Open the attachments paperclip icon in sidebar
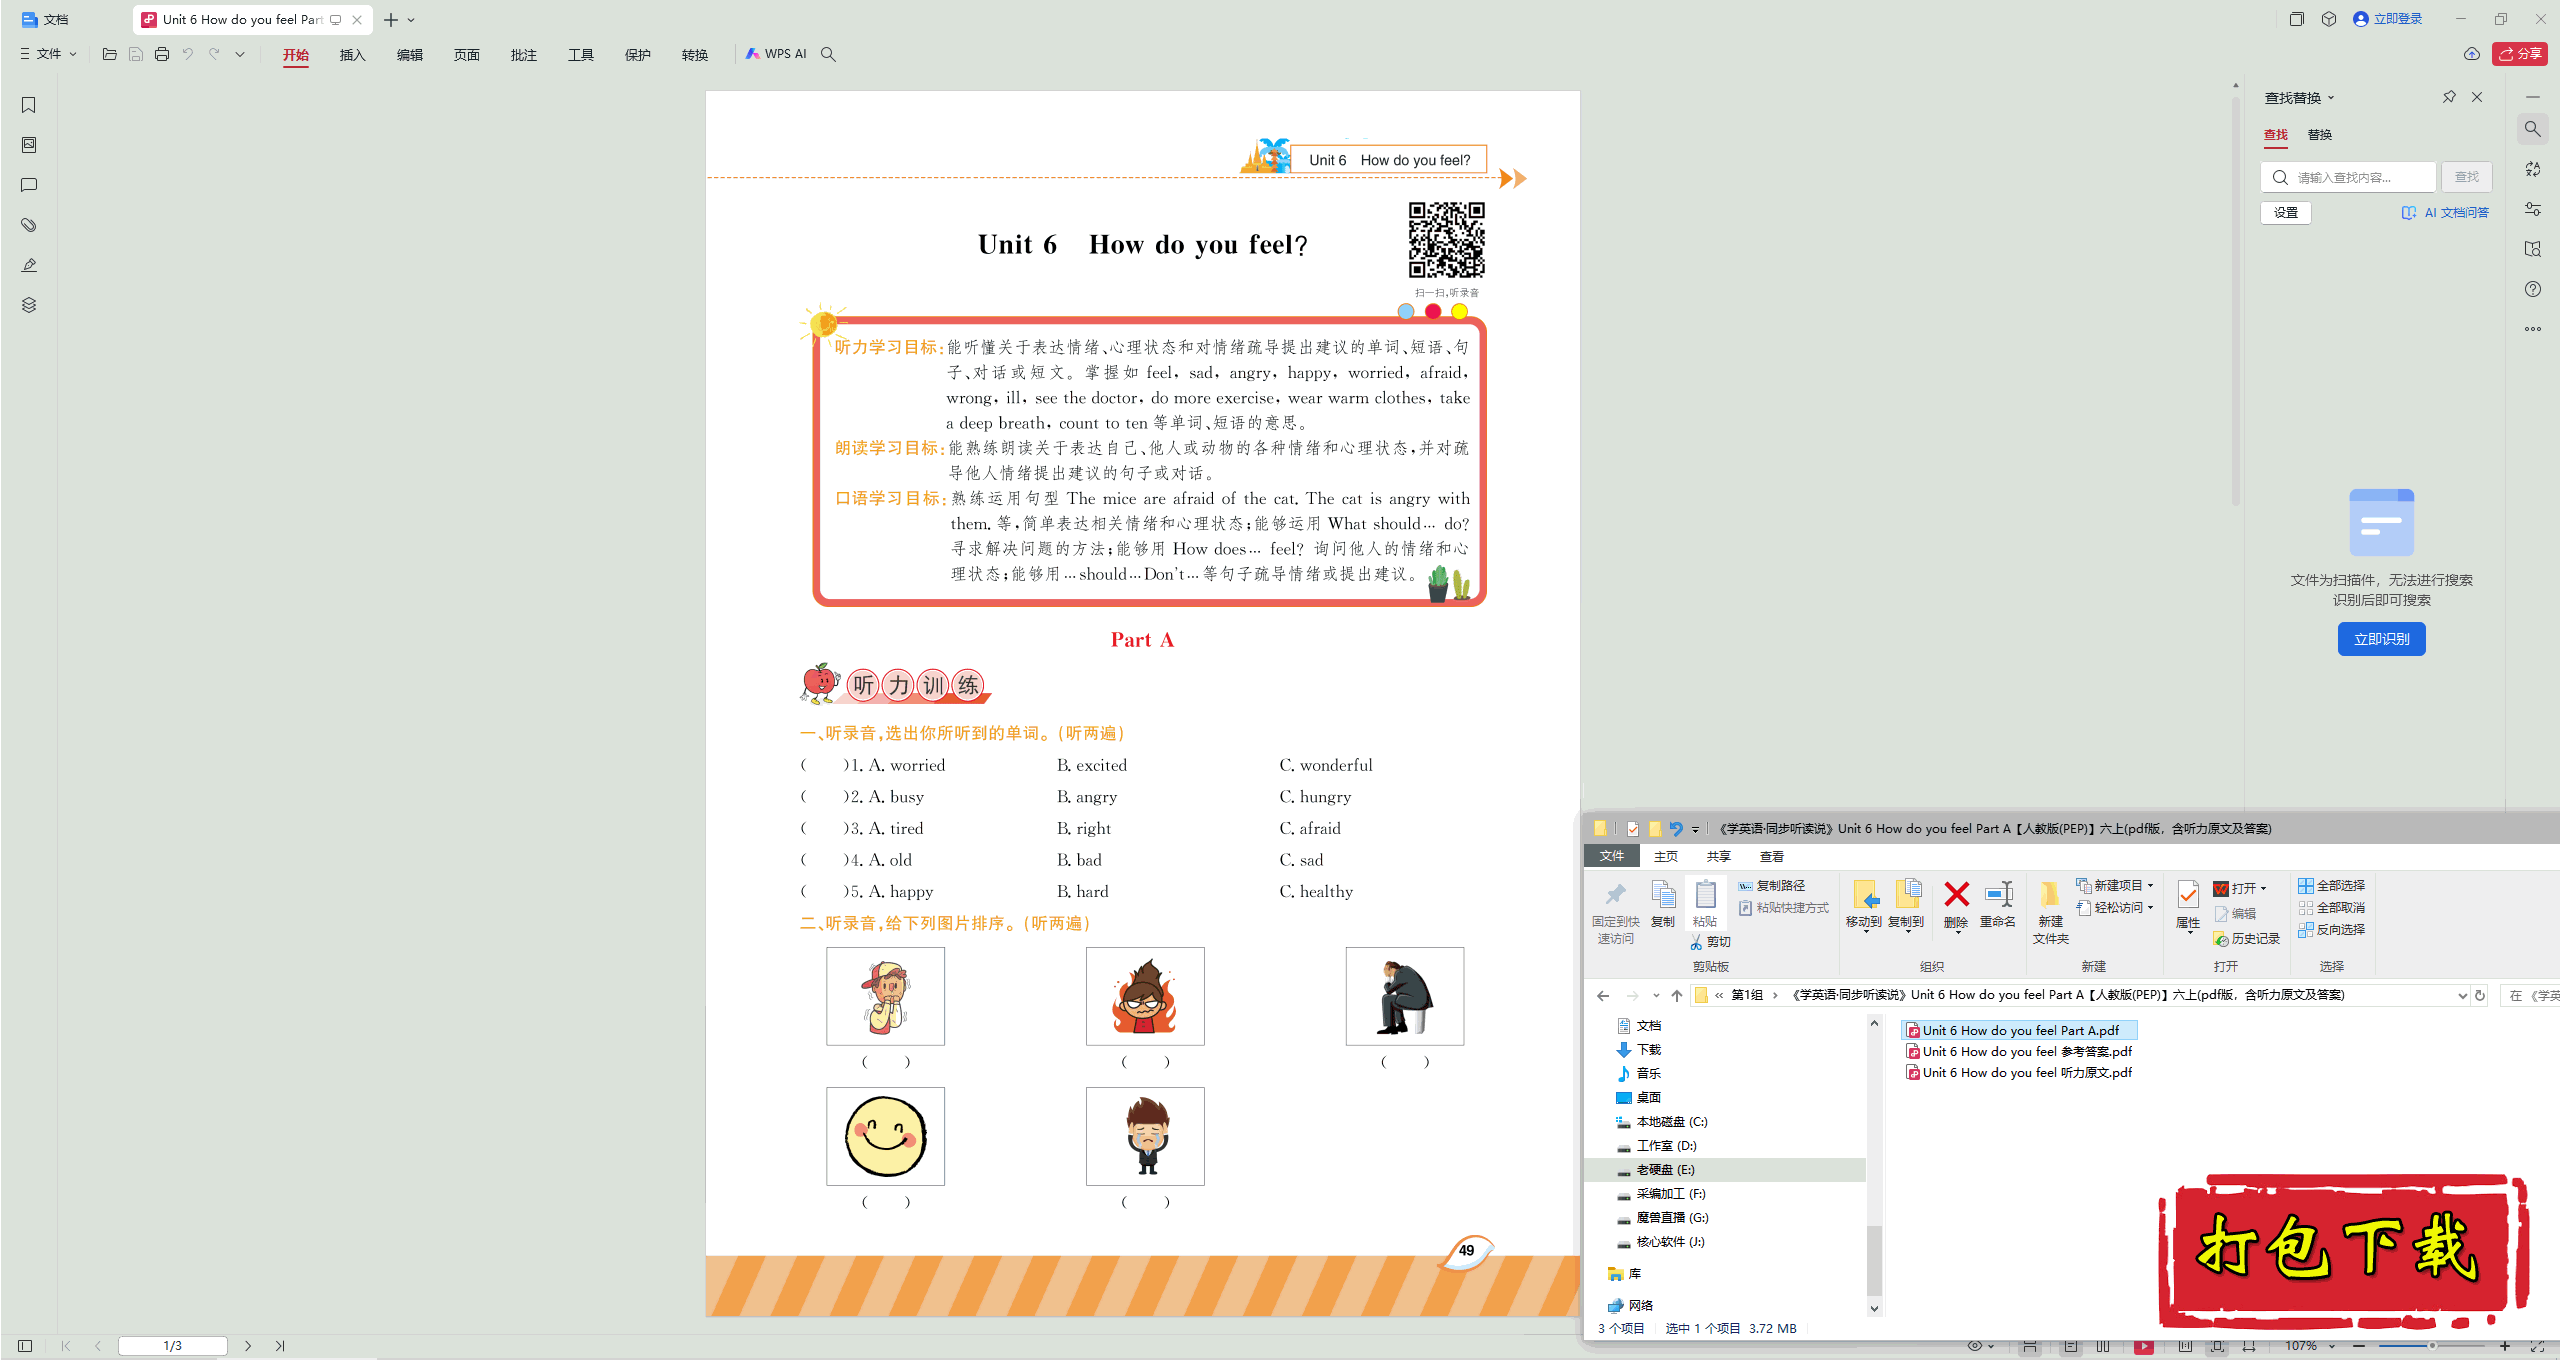The width and height of the screenshot is (2560, 1360). pyautogui.click(x=29, y=225)
